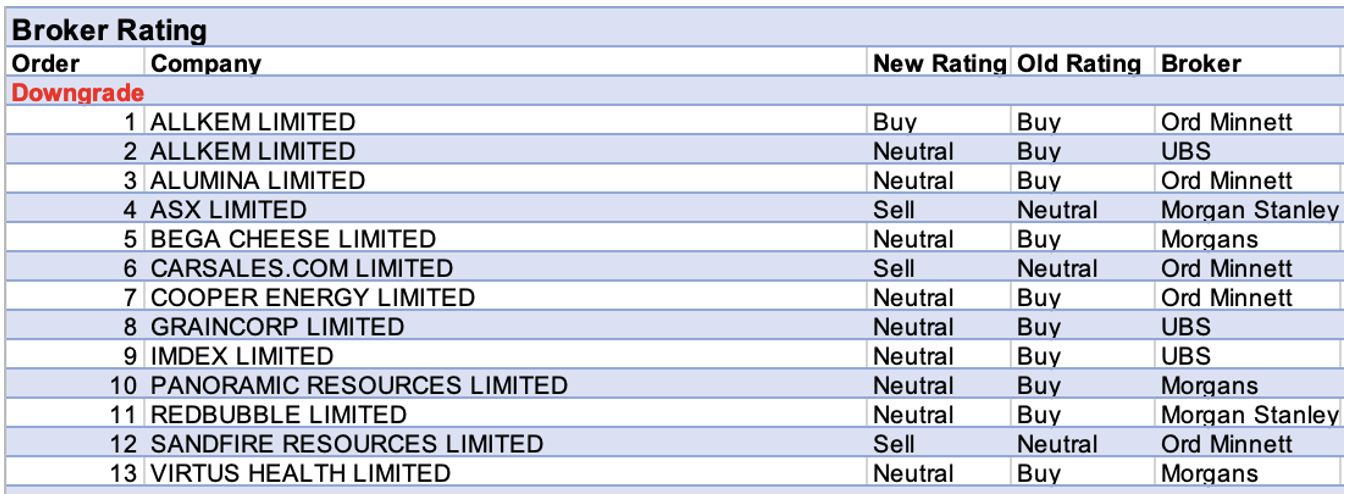This screenshot has height=494, width=1350.
Task: Select the IMDEX LIMITED cell
Action: tap(242, 356)
